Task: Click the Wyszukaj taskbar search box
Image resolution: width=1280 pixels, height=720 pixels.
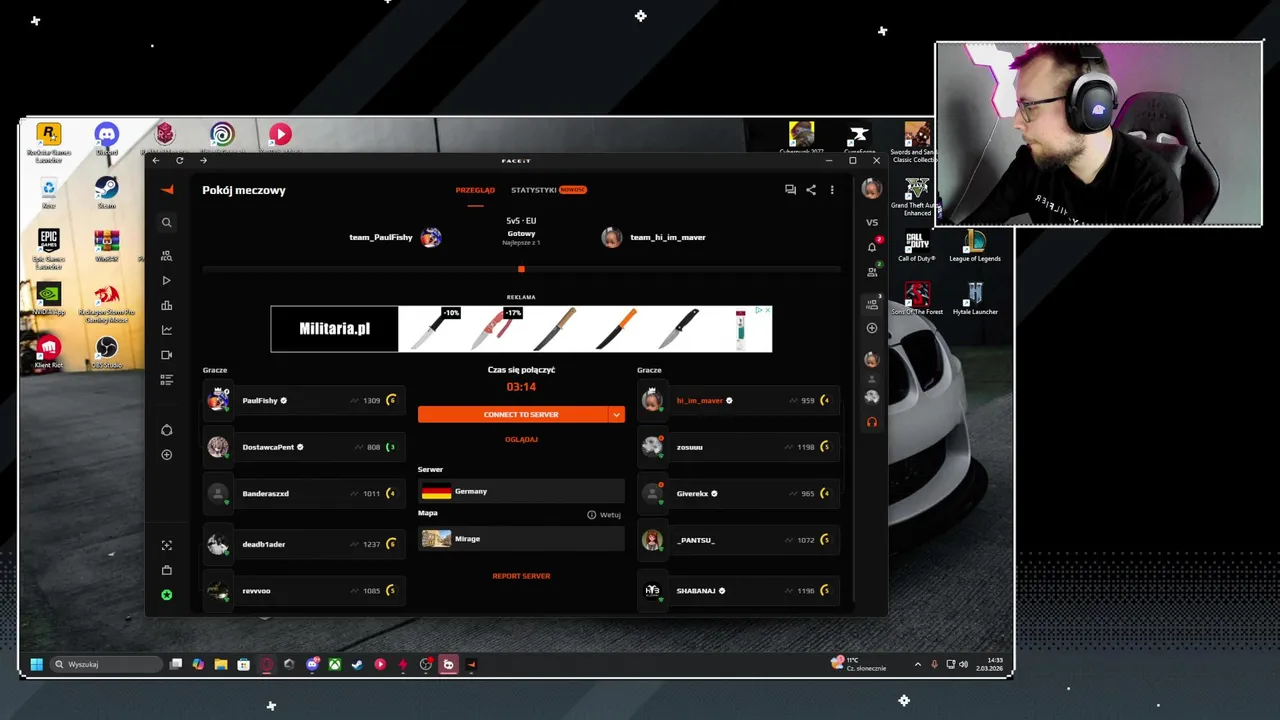Action: click(x=106, y=664)
